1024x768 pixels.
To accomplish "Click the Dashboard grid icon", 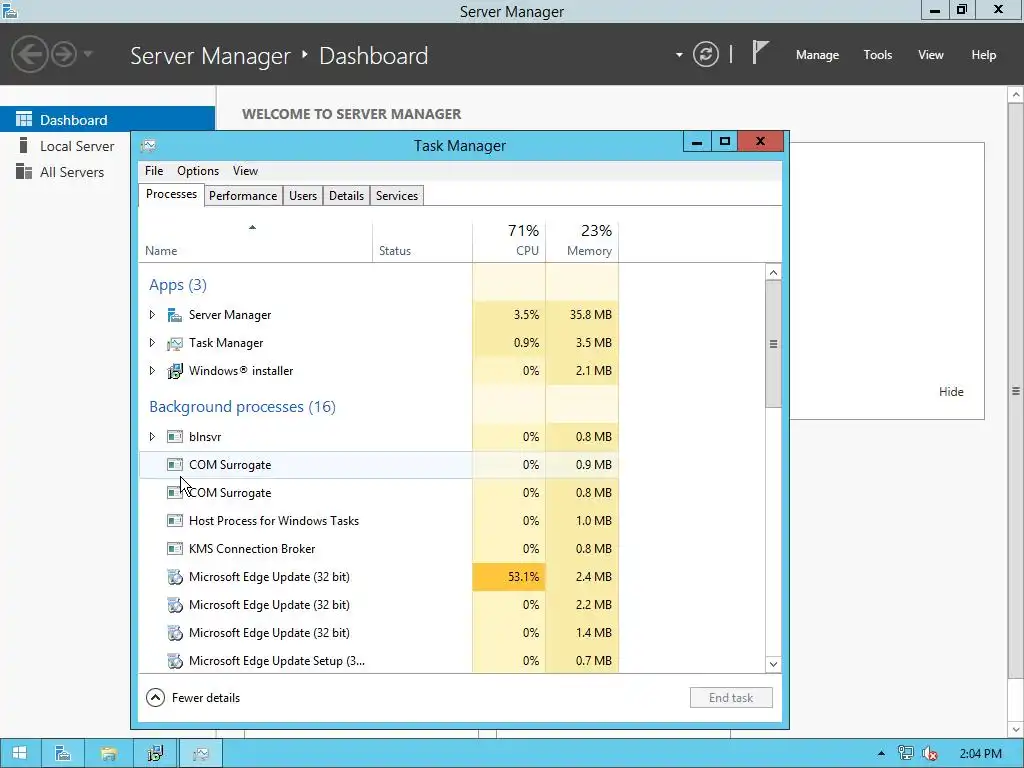I will [x=24, y=119].
